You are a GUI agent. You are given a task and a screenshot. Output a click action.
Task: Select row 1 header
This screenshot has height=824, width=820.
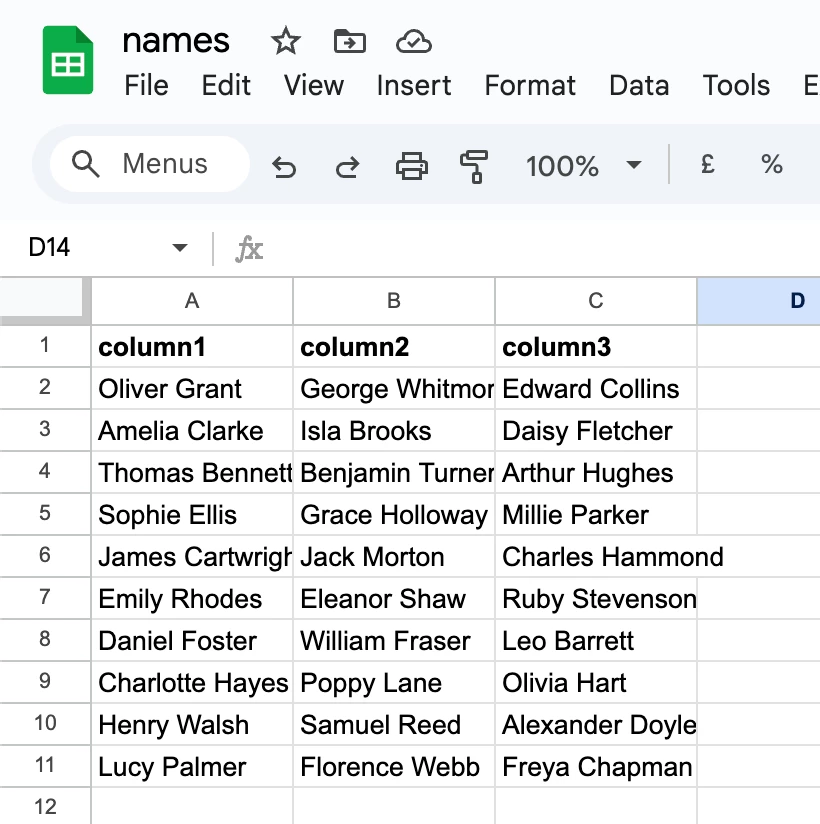tap(45, 346)
